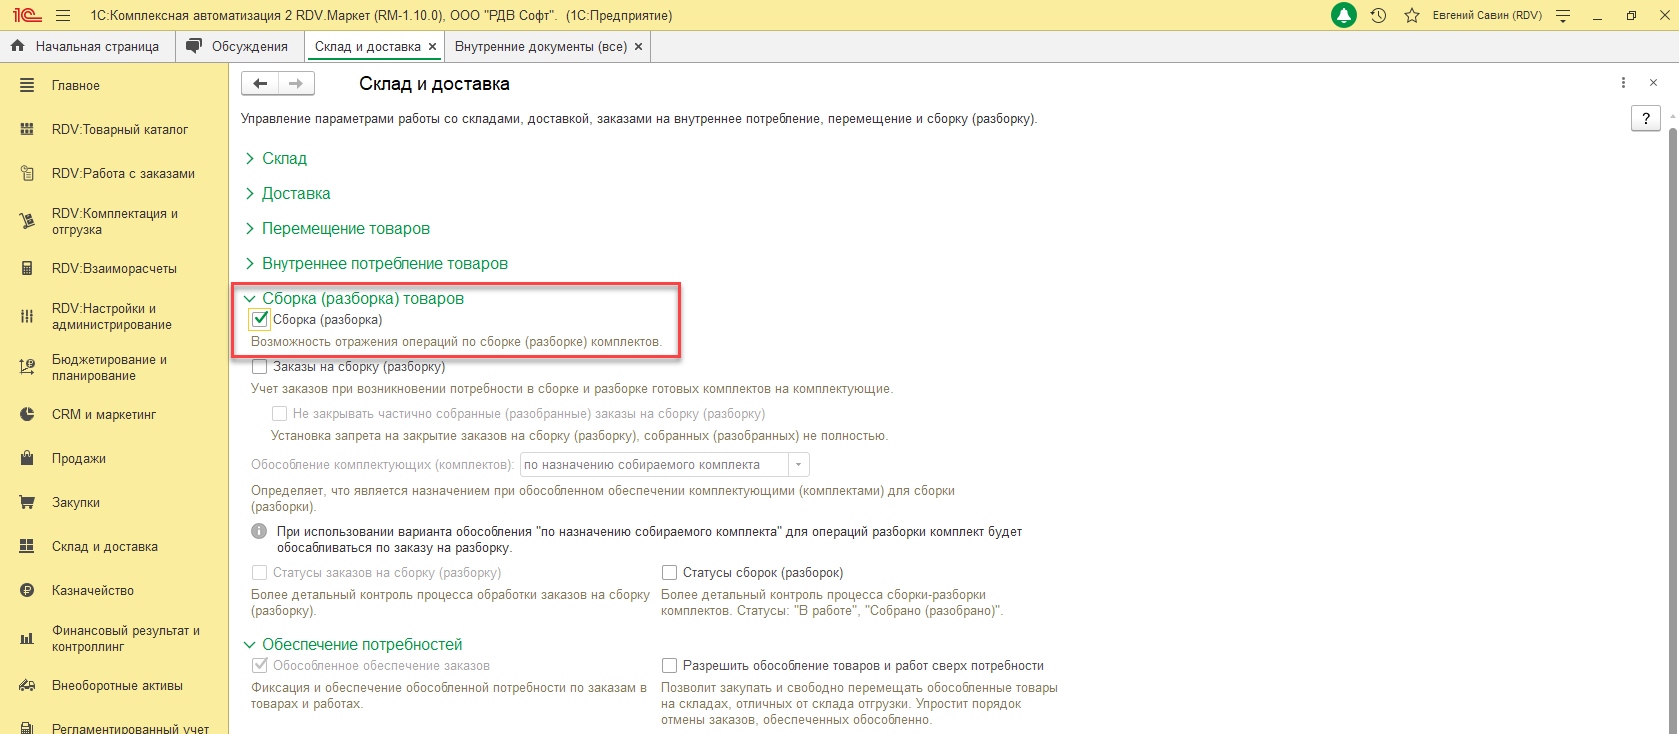Switch to Внутренние документы (все) tab
1679x734 pixels.
pyautogui.click(x=541, y=47)
